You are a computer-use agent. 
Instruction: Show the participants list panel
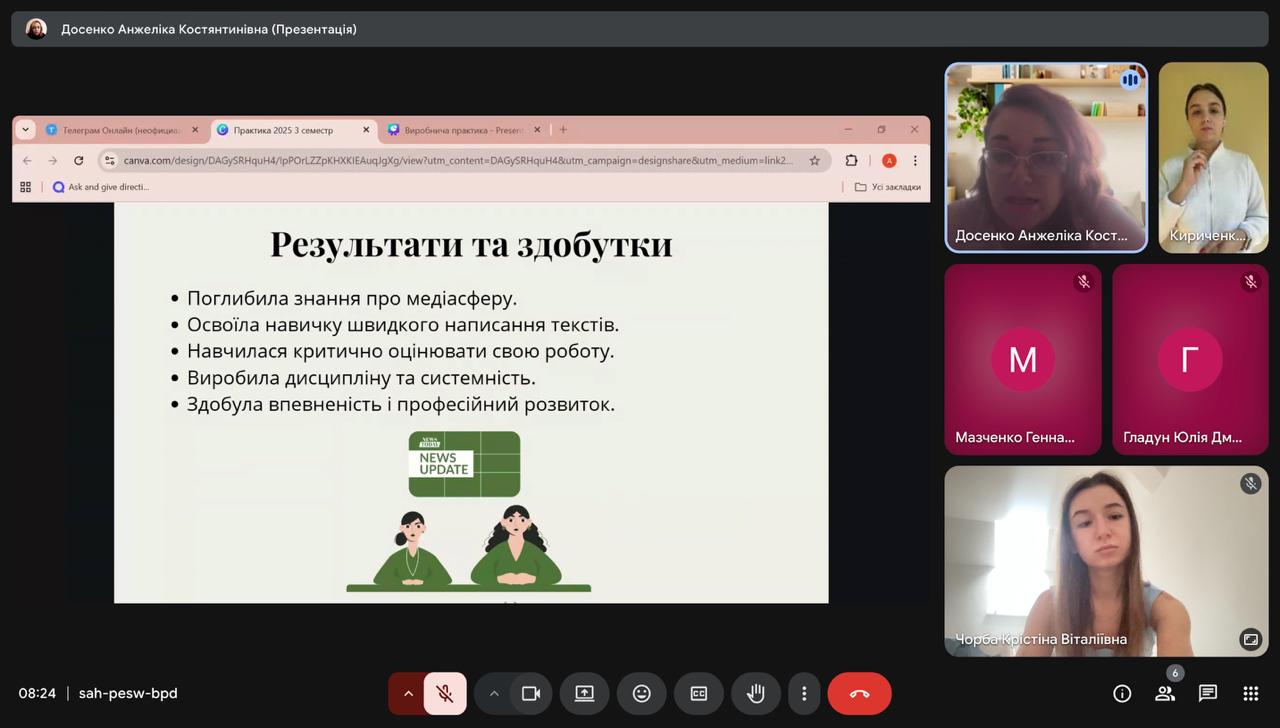pyautogui.click(x=1165, y=693)
